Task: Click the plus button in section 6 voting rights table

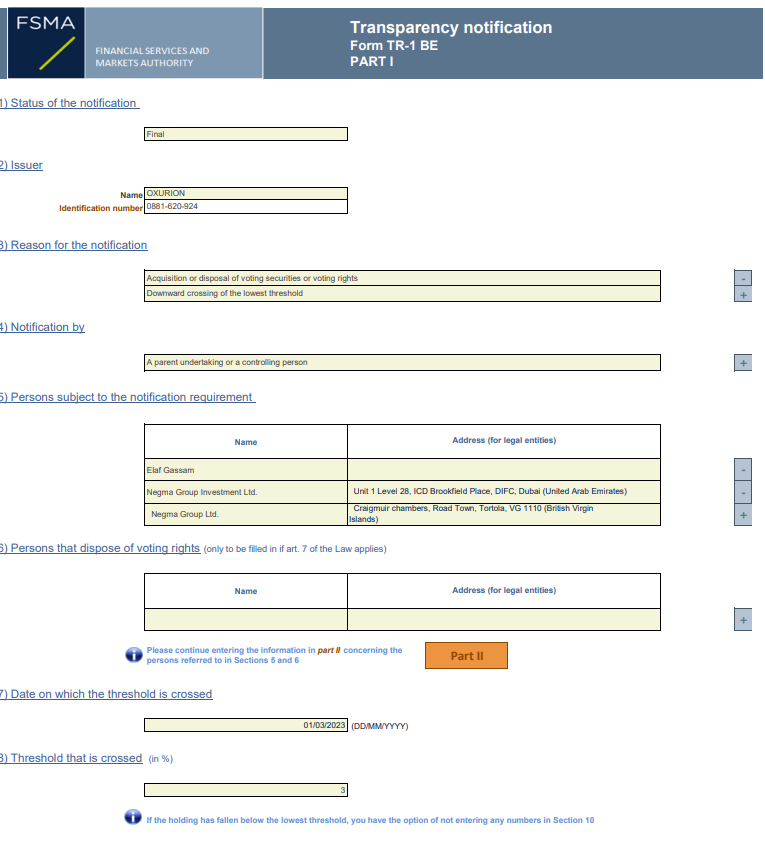Action: (x=743, y=620)
